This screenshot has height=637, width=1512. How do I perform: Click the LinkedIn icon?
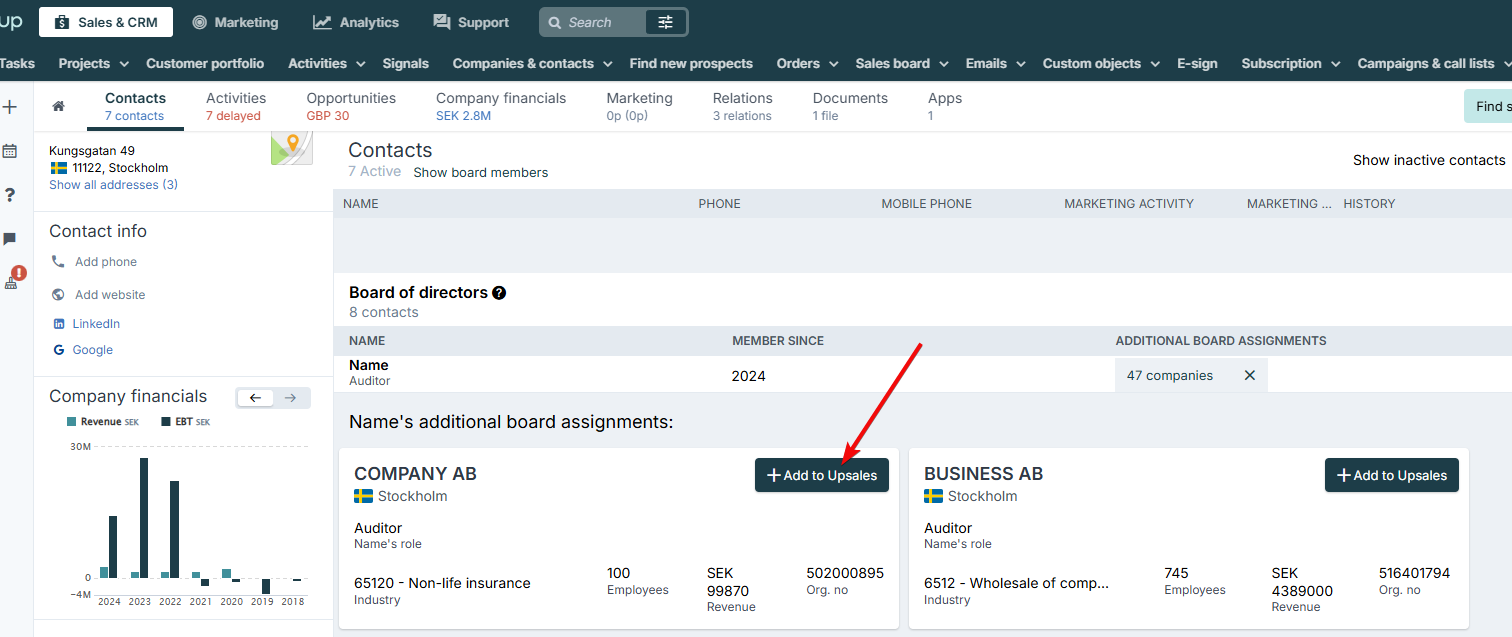[58, 324]
